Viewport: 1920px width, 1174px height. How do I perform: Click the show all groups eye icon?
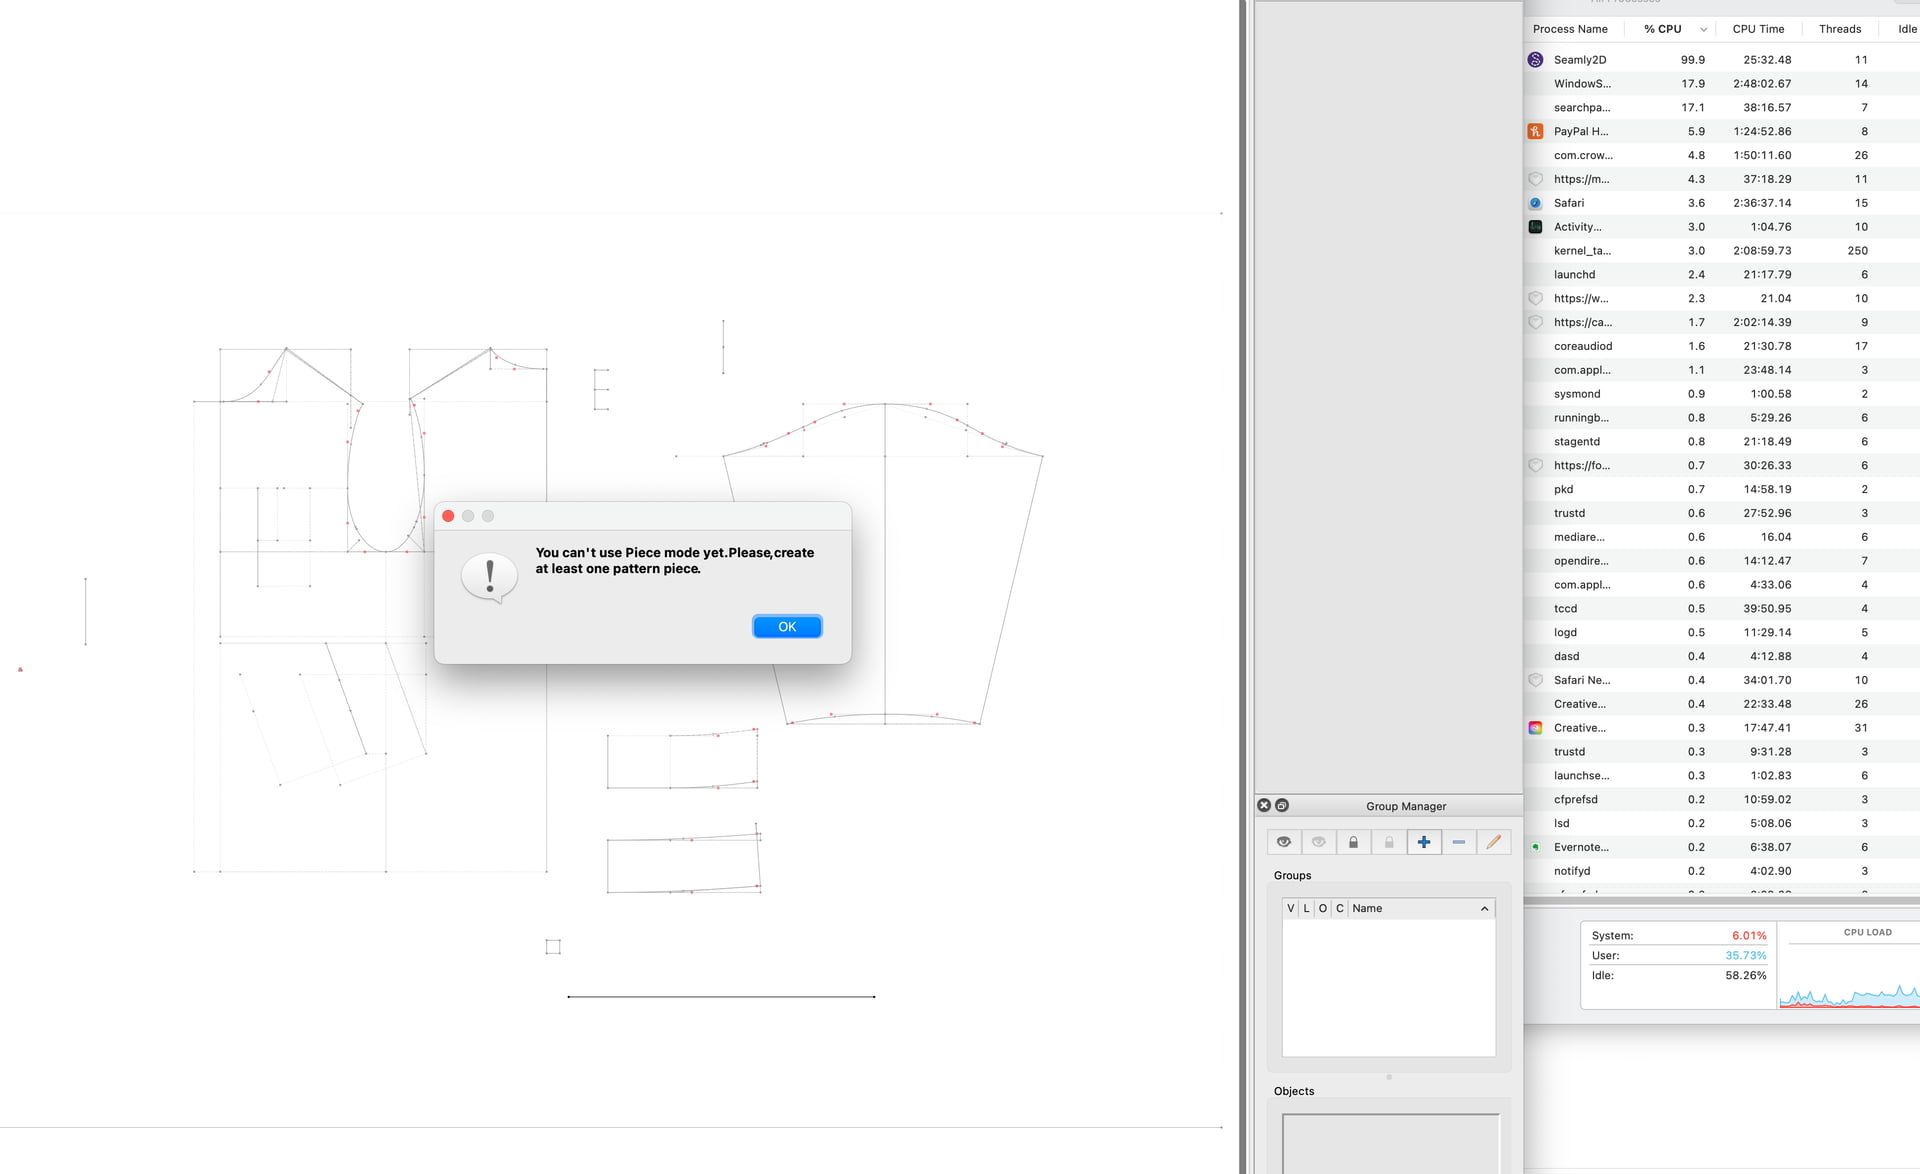1284,842
